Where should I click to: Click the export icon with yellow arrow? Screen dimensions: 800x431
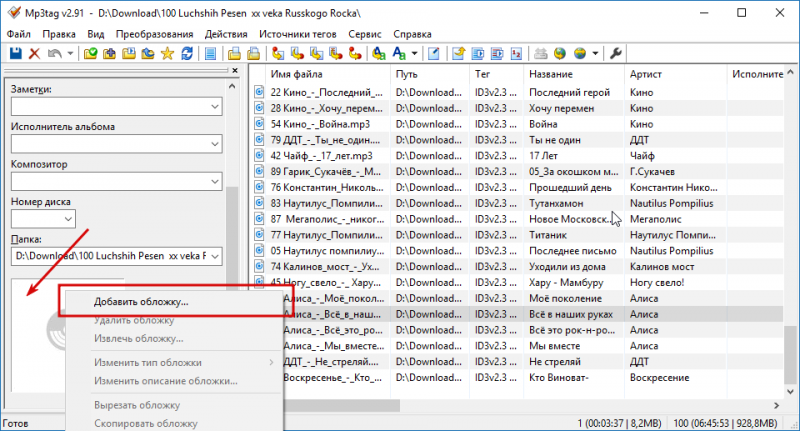[458, 53]
